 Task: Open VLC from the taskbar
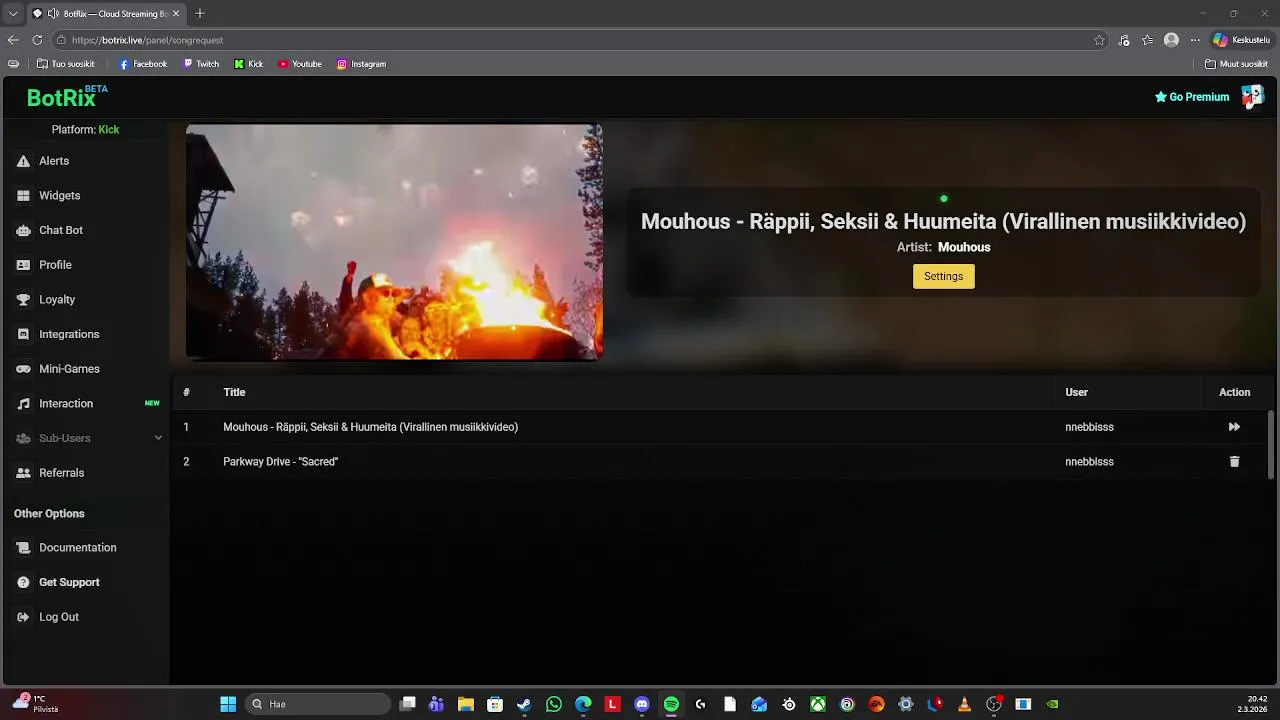point(964,704)
